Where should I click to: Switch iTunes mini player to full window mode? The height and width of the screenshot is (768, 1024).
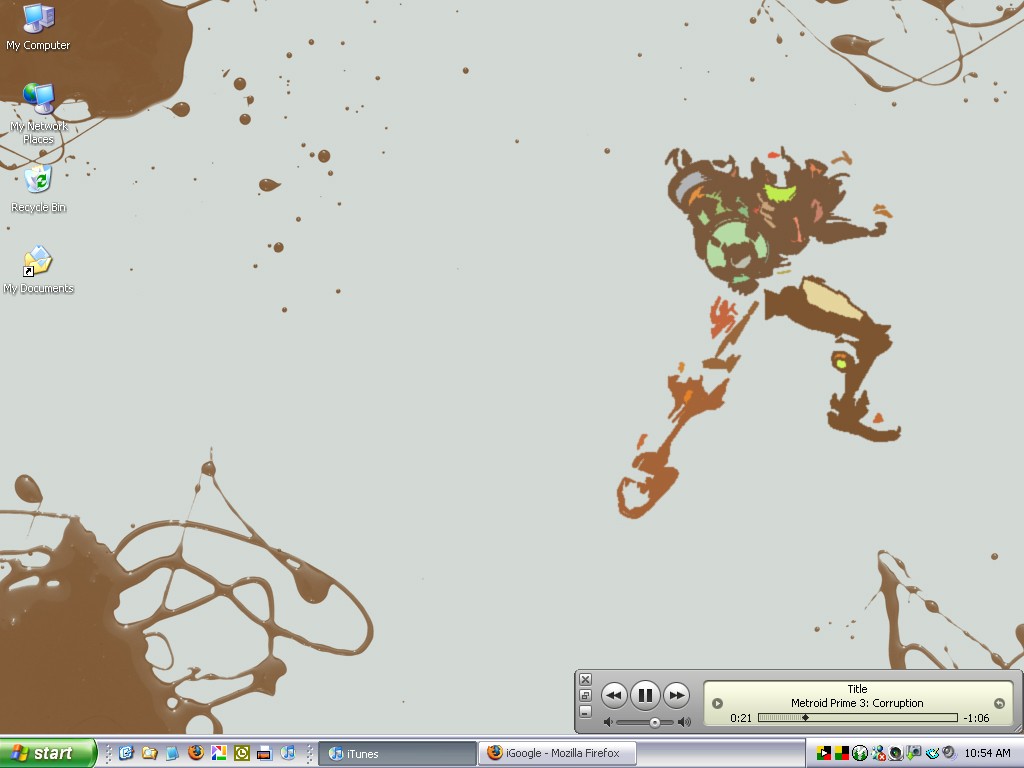point(585,694)
